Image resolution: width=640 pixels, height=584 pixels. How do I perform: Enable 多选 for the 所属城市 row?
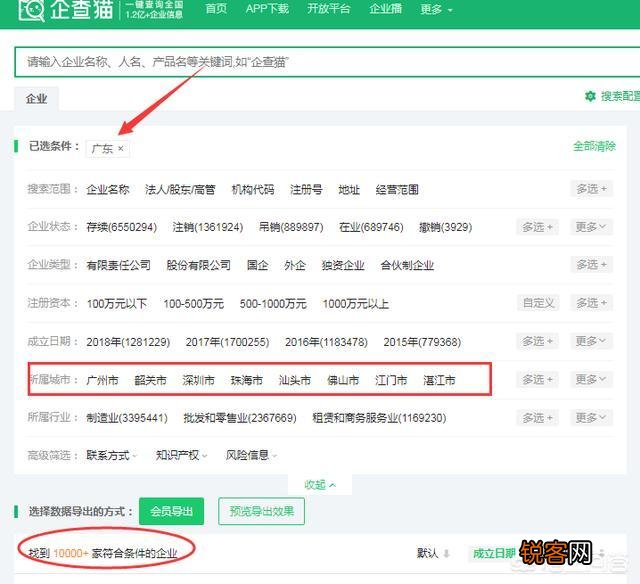click(537, 380)
